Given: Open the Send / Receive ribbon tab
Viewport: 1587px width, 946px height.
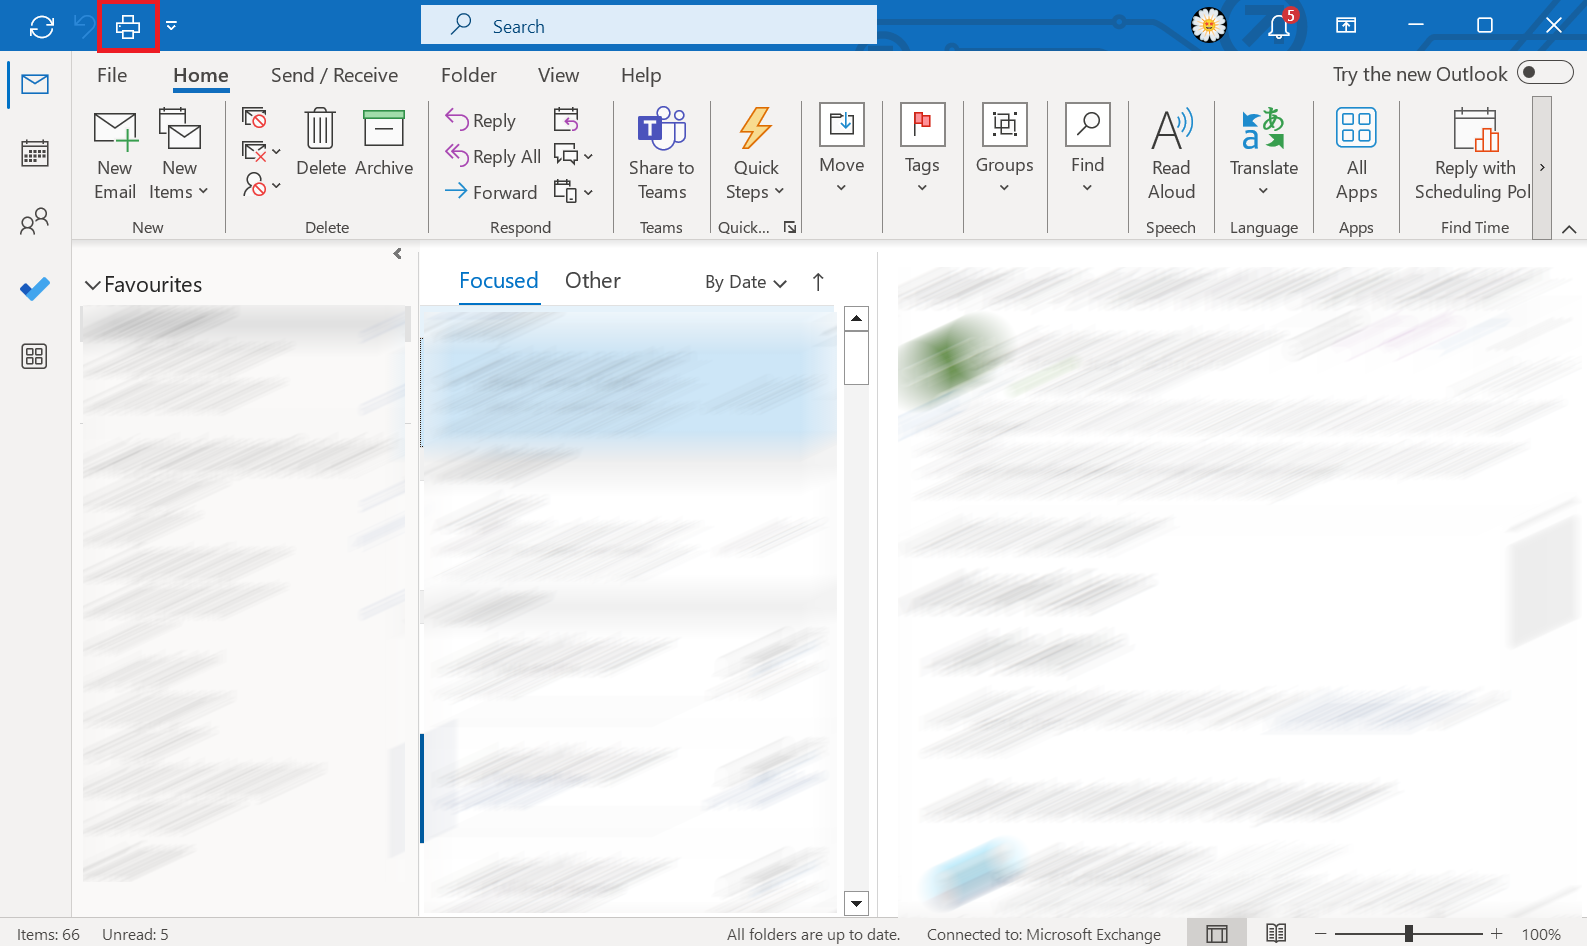Looking at the screenshot, I should click(x=334, y=75).
